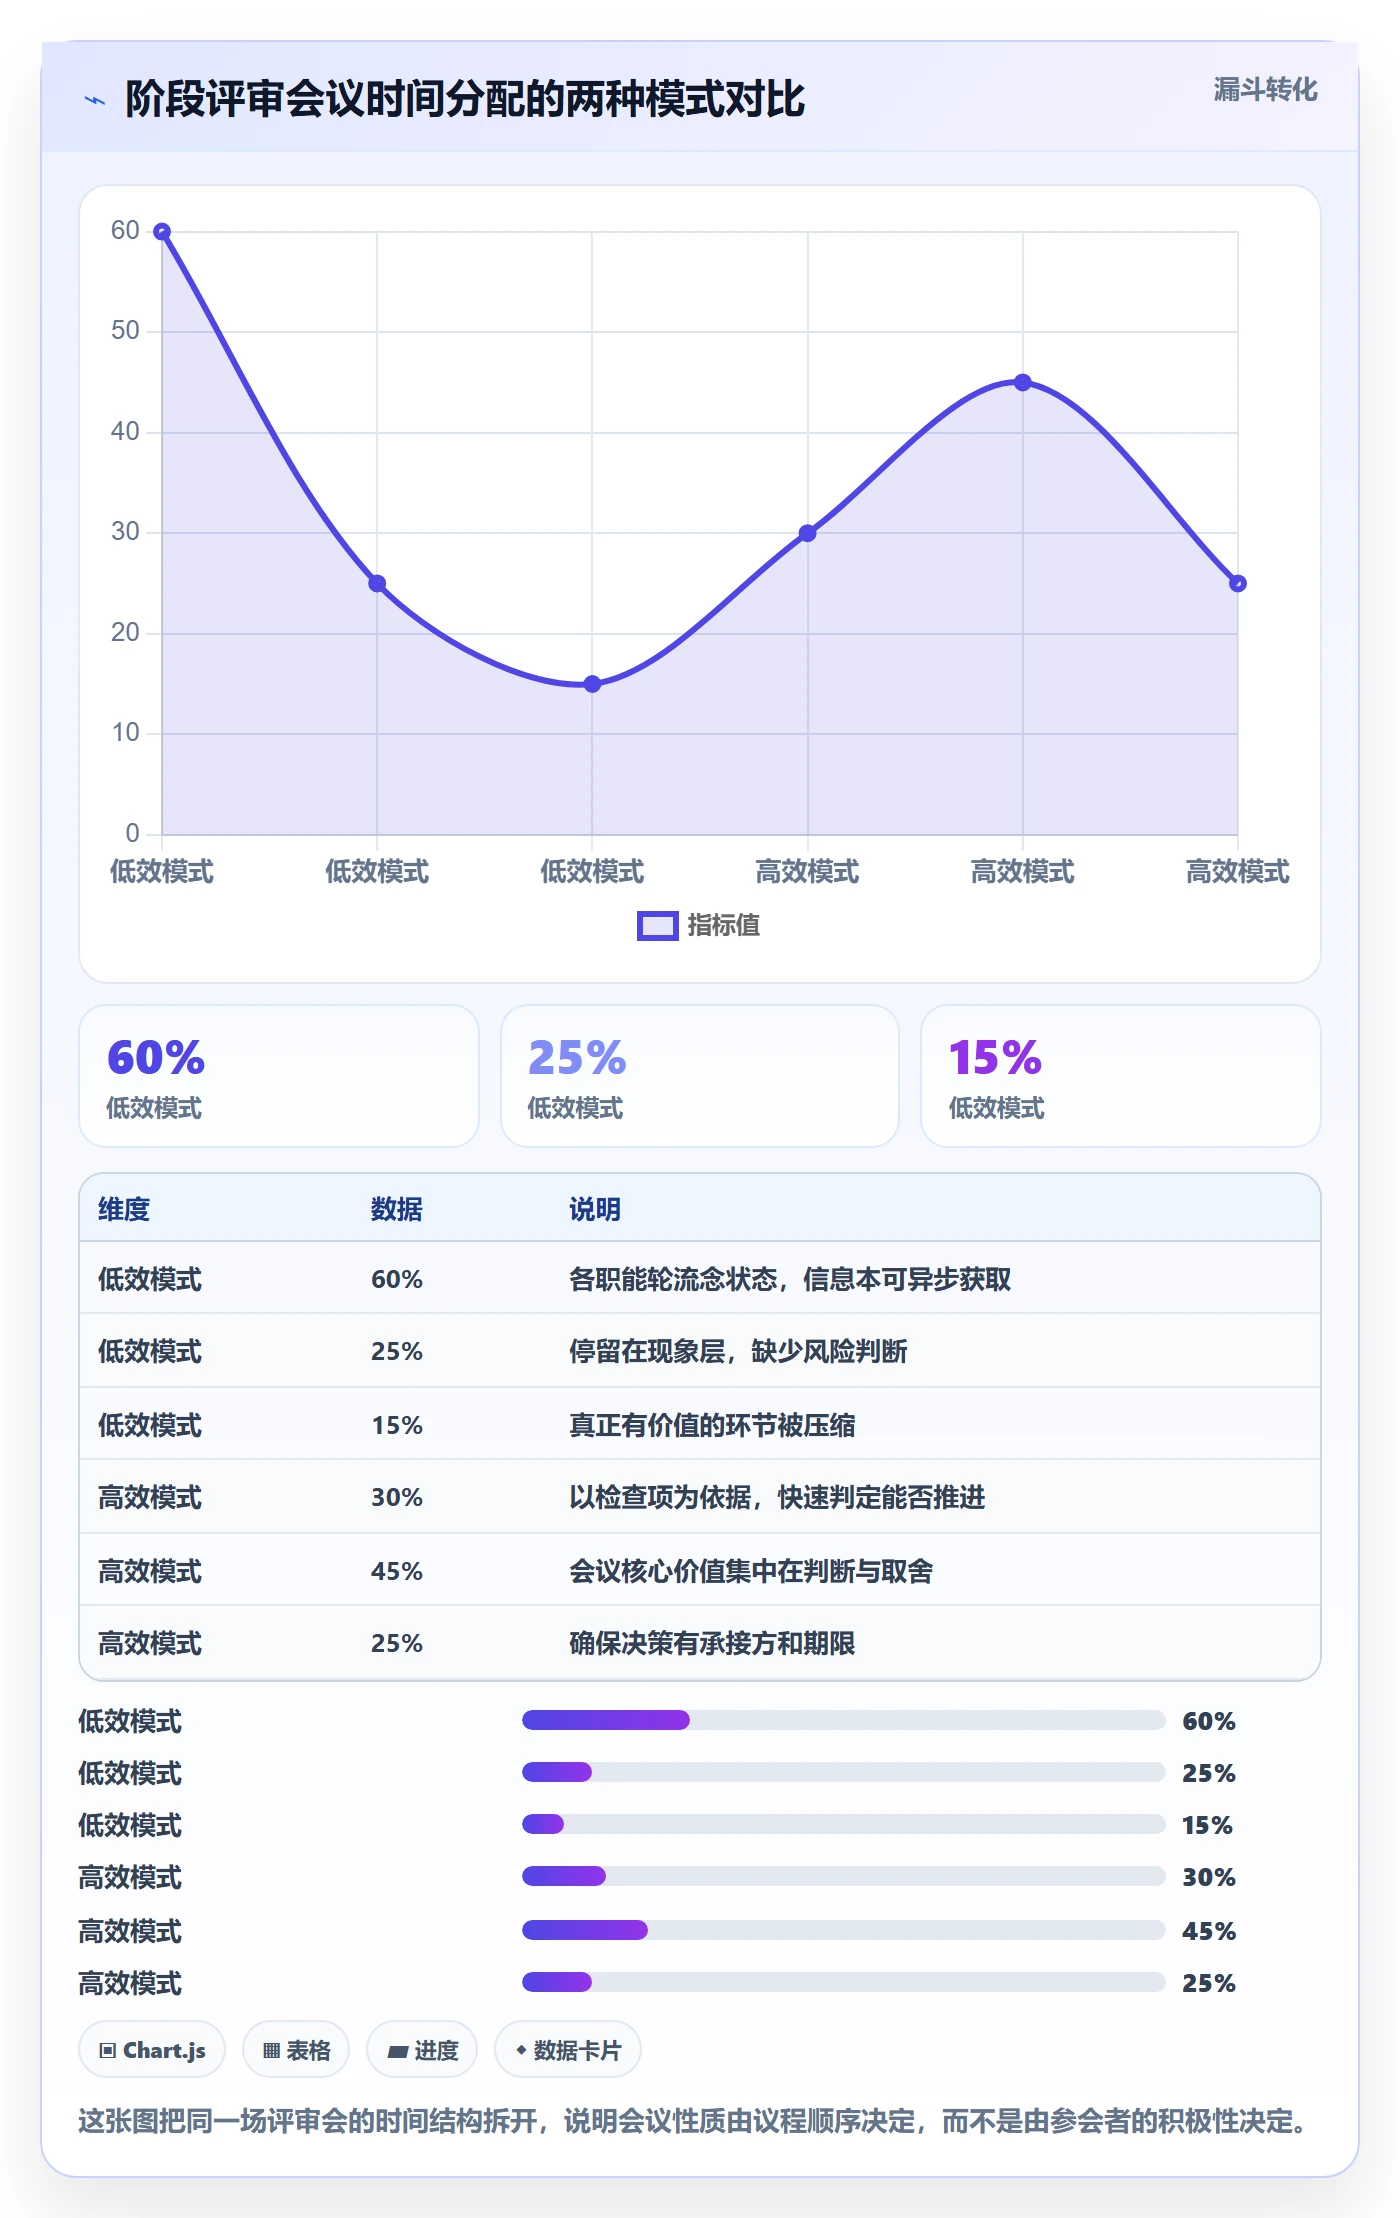
Task: Select the chart data point at value 45
Action: pos(1022,382)
